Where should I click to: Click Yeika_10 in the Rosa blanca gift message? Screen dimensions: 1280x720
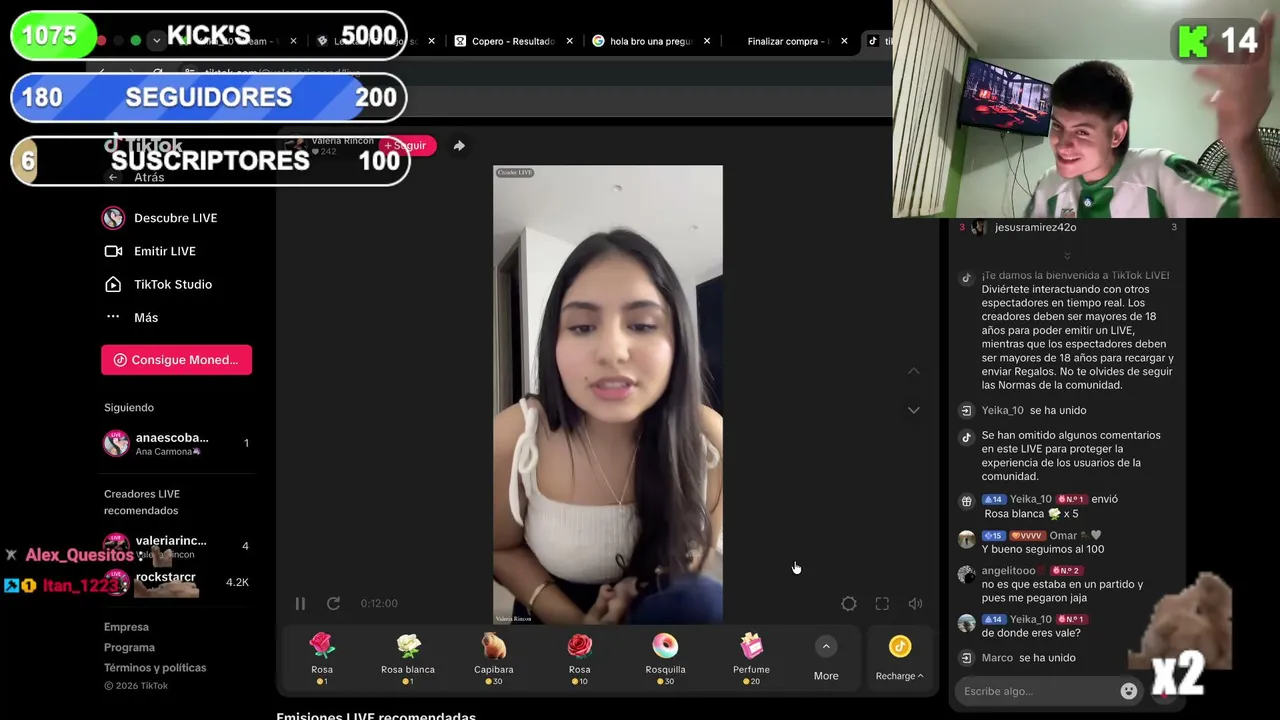(x=1031, y=499)
